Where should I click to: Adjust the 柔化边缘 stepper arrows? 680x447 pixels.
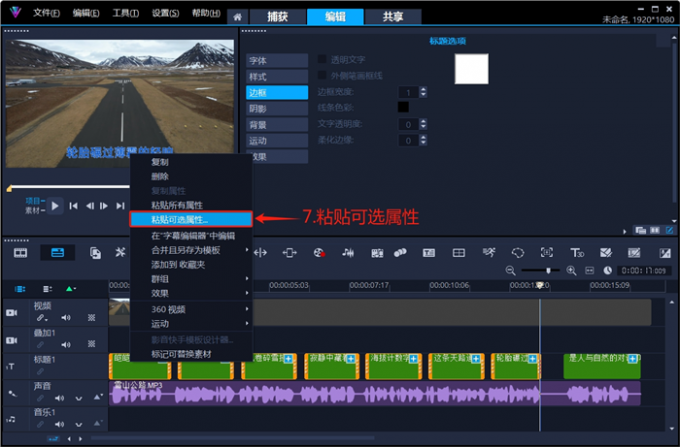pos(423,140)
